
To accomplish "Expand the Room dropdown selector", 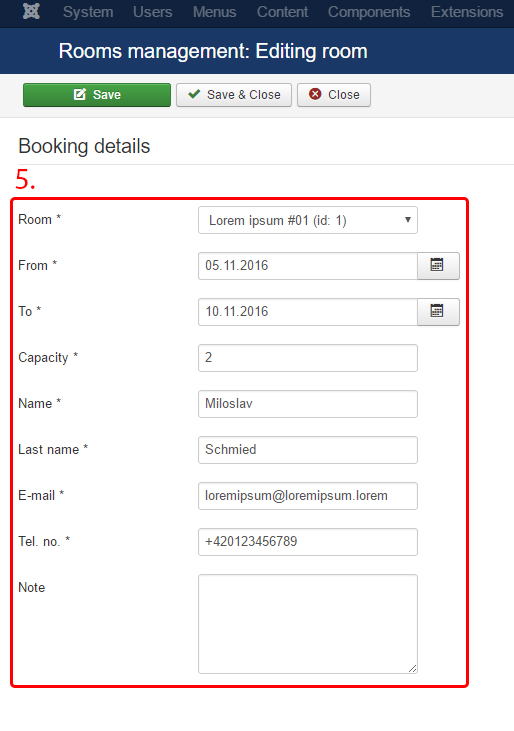I will 308,220.
